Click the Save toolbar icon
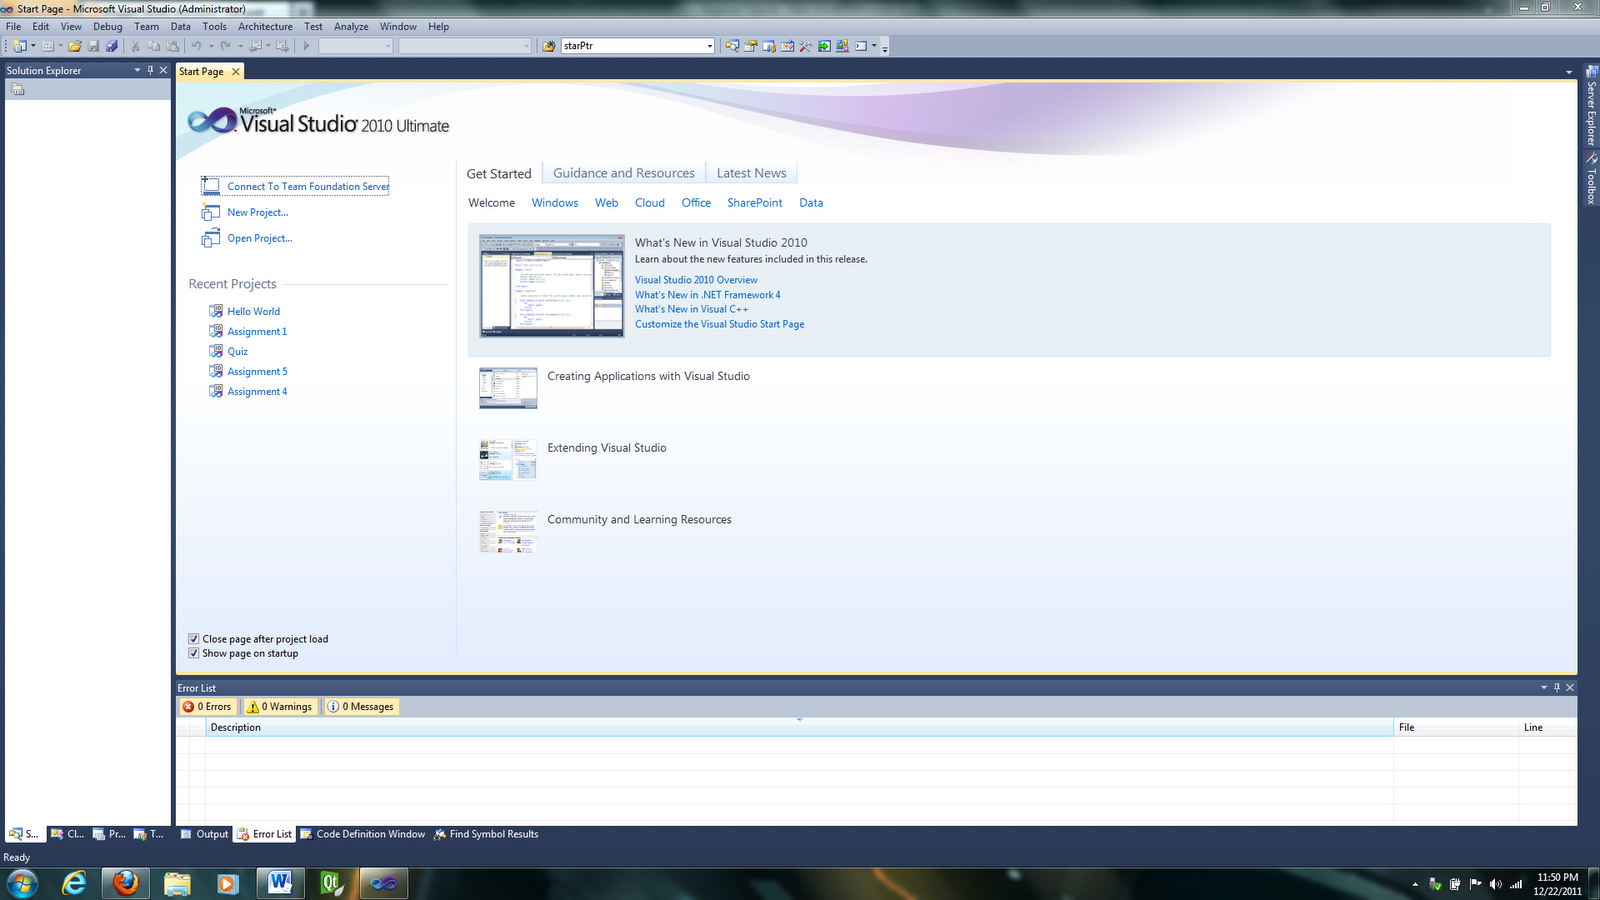Screen dimensions: 1600x900 click(93, 45)
